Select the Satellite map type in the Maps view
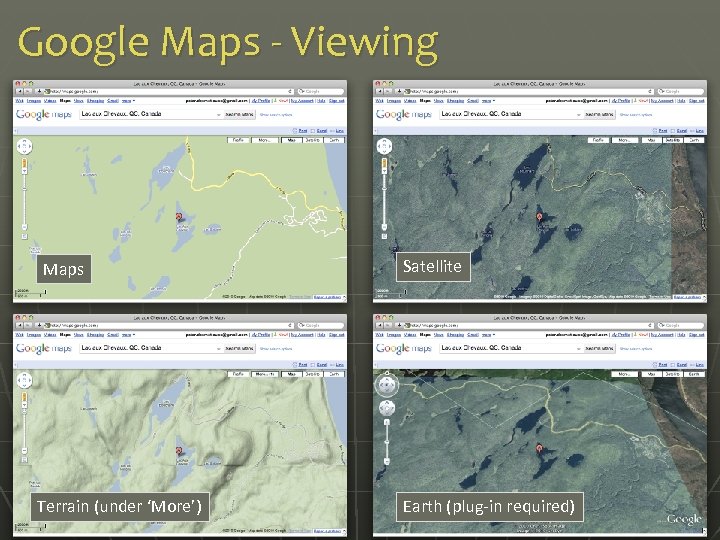720x540 pixels. coord(312,140)
